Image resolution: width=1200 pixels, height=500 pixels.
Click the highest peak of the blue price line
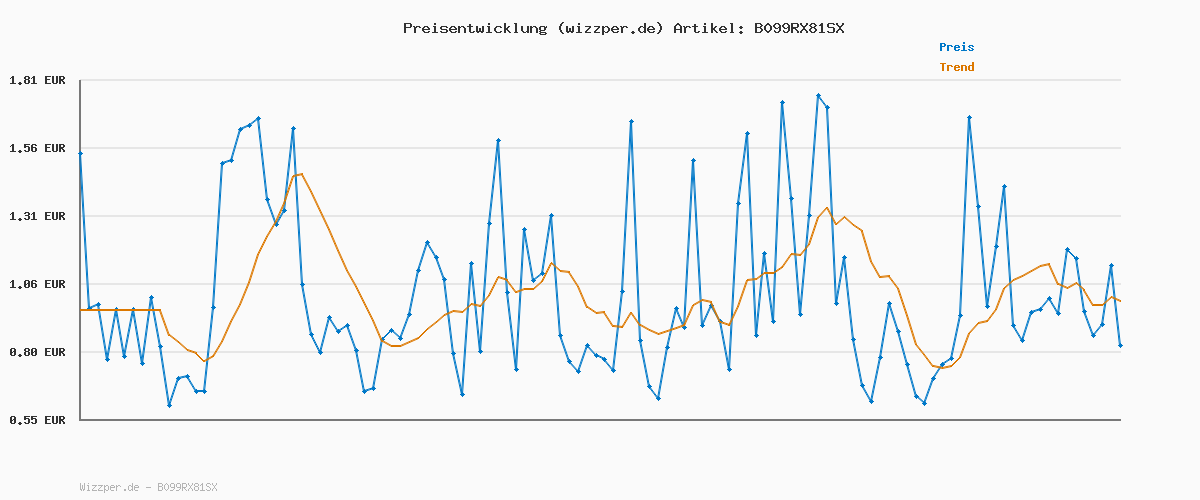coord(818,96)
